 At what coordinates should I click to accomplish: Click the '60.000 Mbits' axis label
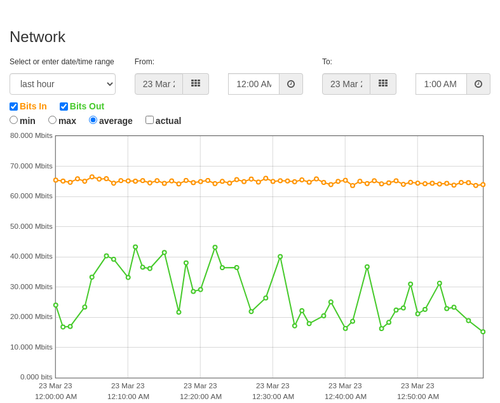pos(31,196)
